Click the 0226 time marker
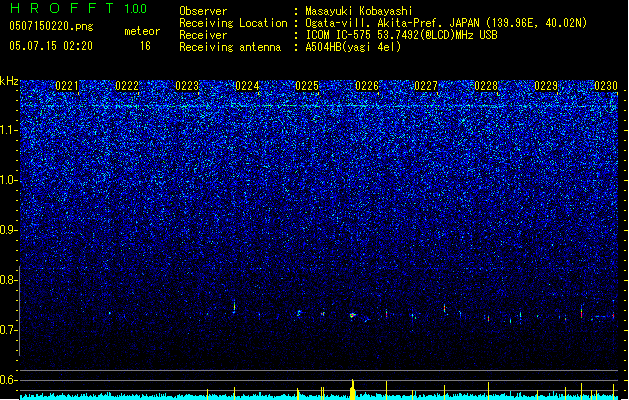 [x=367, y=86]
